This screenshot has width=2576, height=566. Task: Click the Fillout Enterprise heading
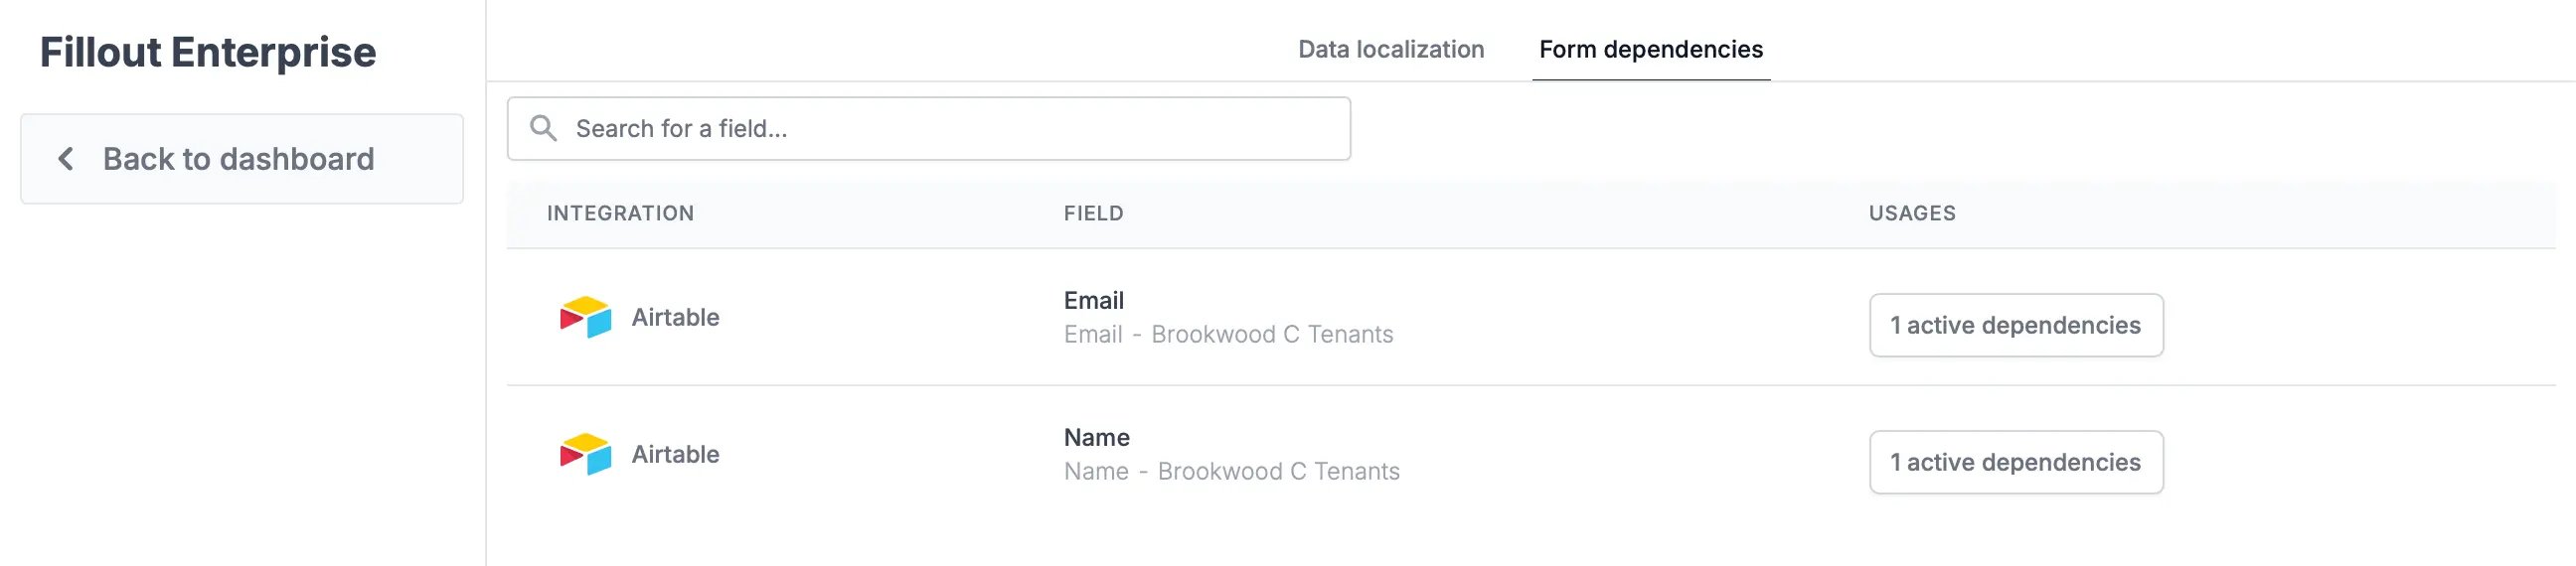click(208, 52)
